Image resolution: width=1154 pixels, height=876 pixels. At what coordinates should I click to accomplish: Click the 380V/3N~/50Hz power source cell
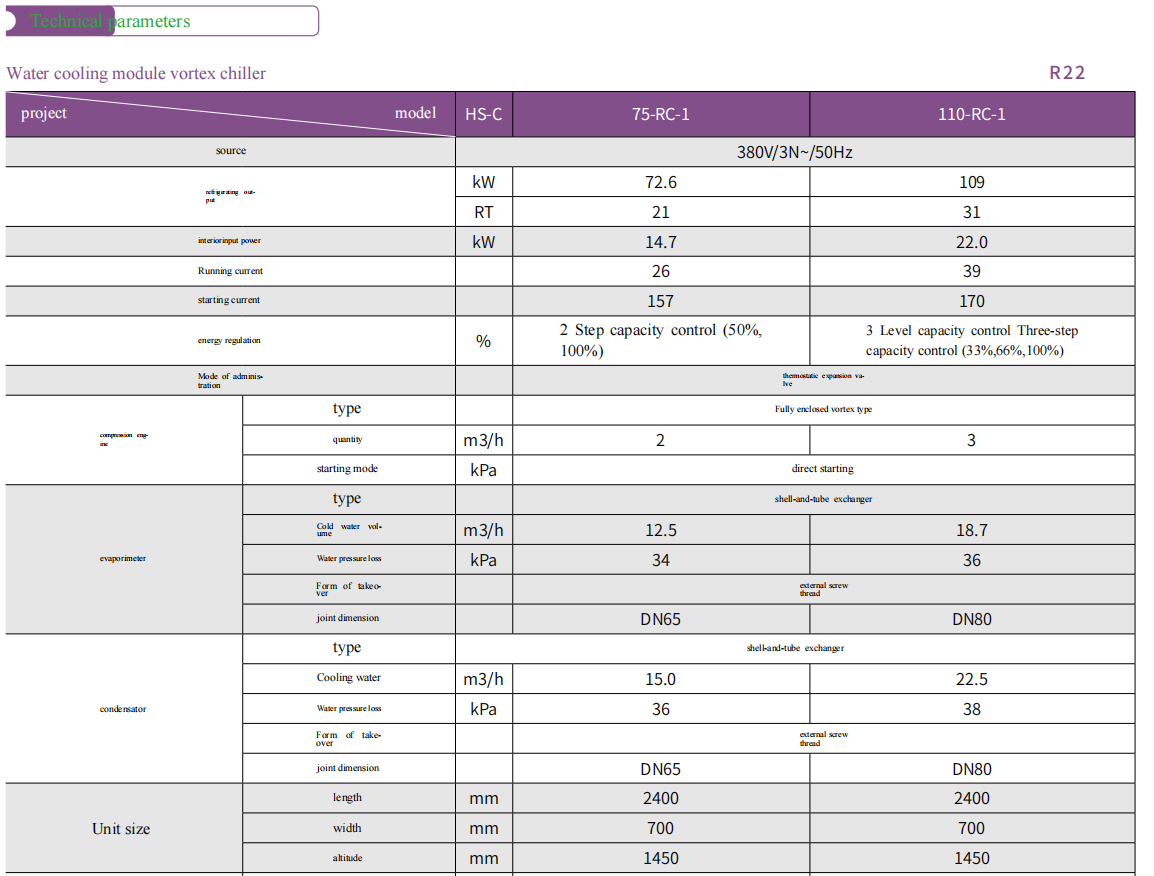[794, 152]
